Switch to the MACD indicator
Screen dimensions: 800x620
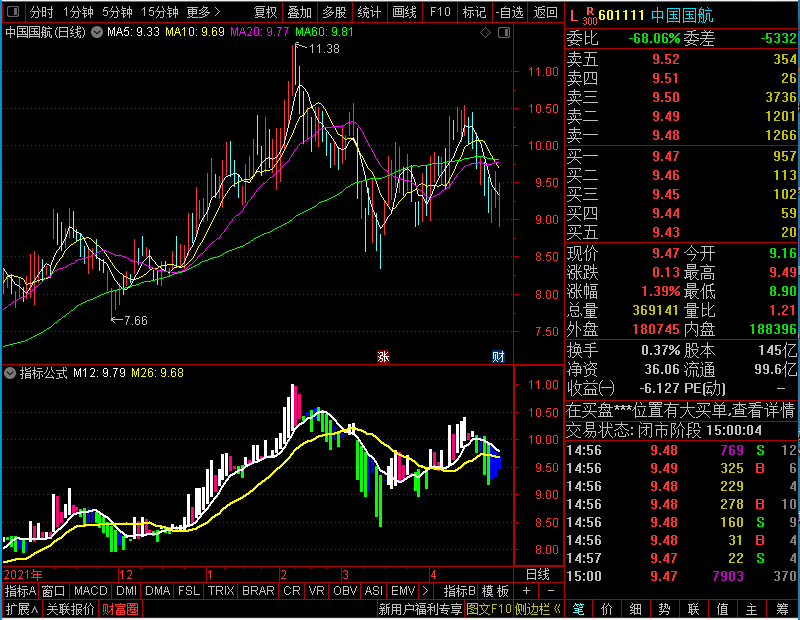[90, 591]
